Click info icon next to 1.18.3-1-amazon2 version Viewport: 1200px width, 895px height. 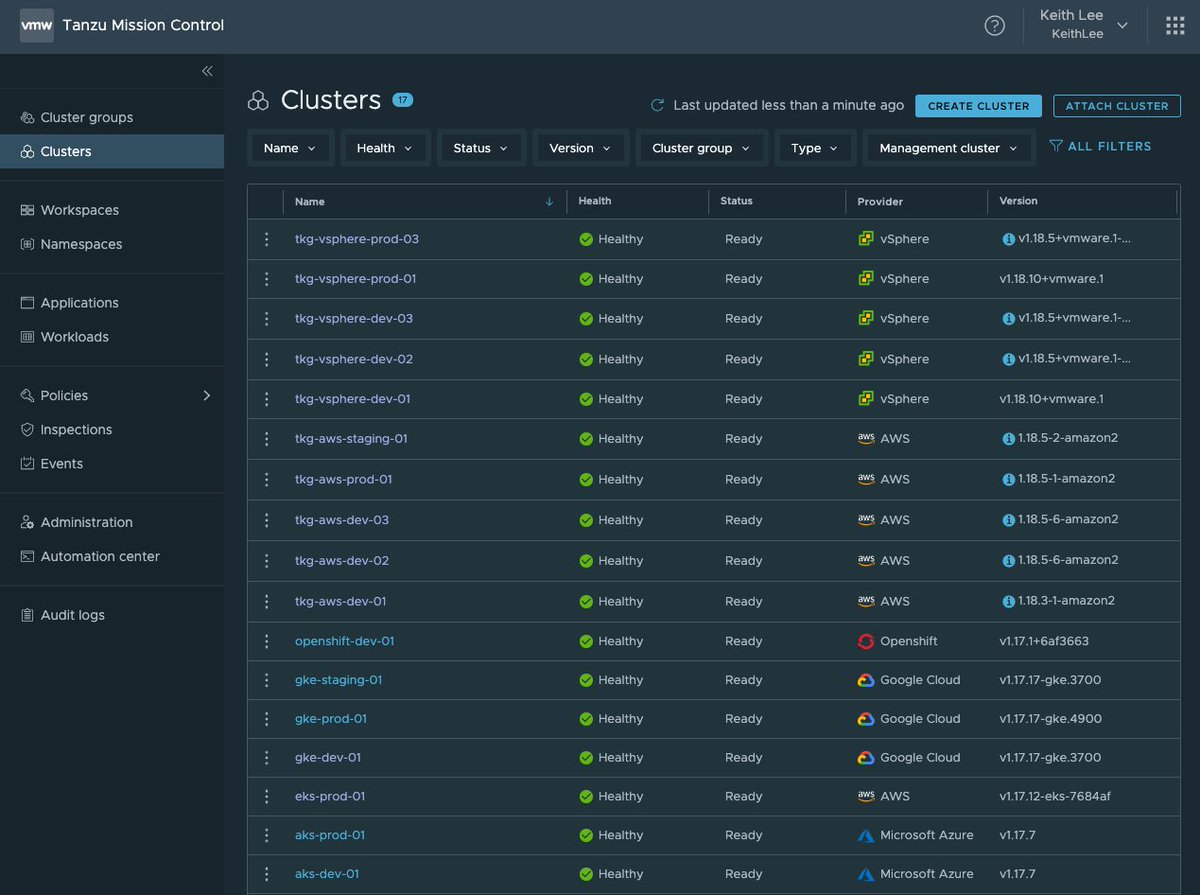coord(1008,601)
